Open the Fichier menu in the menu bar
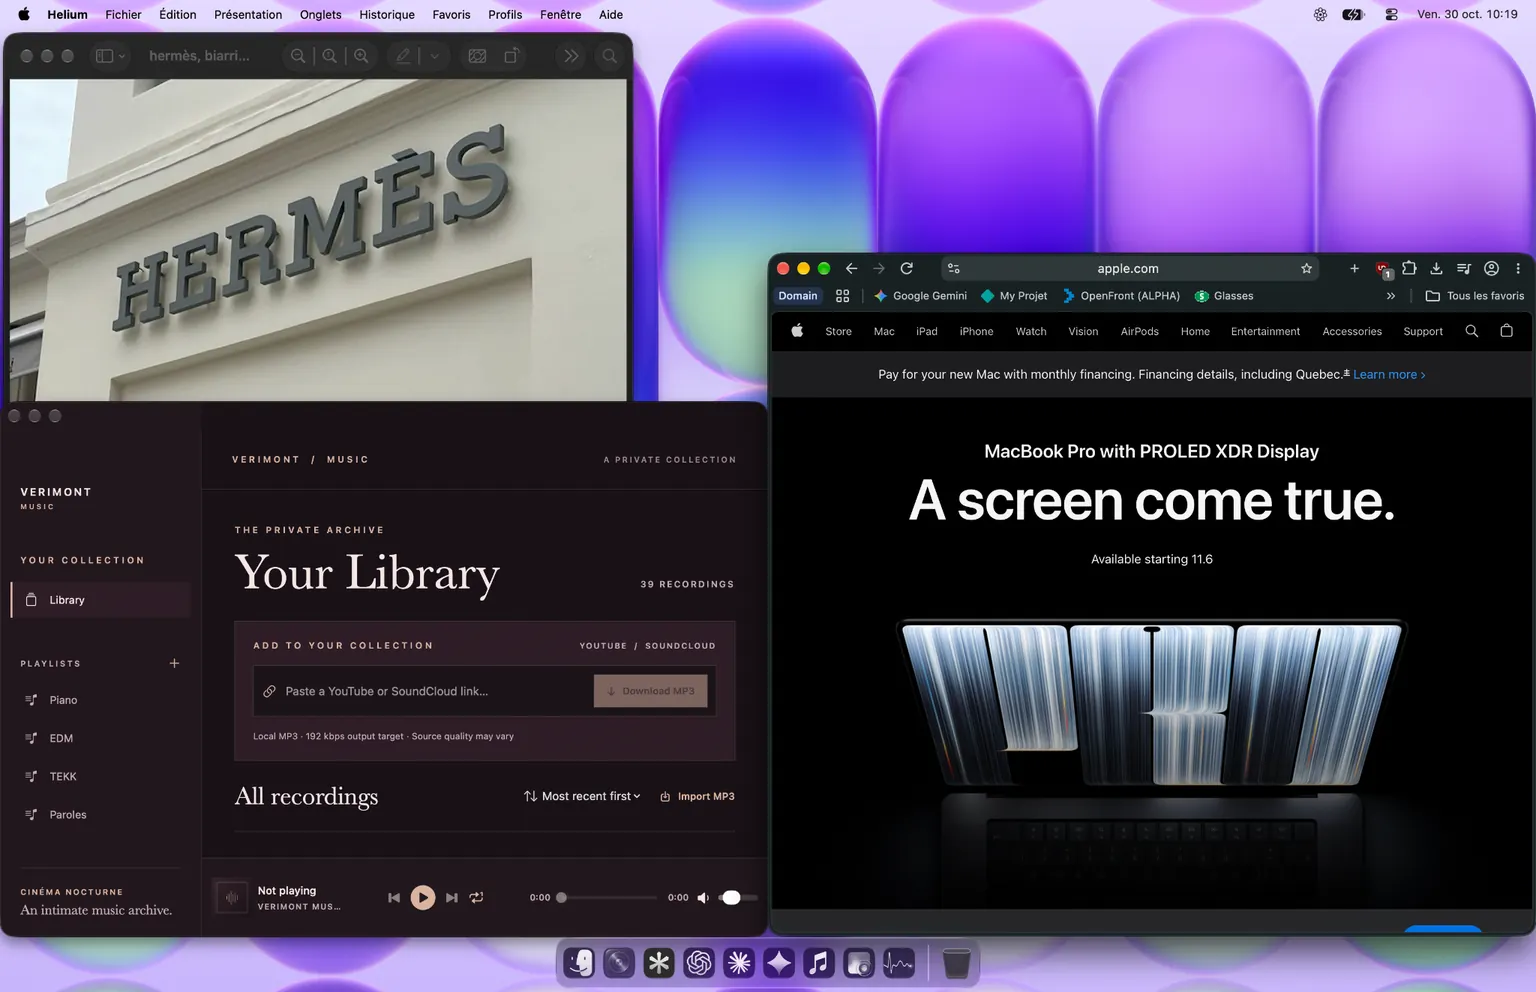1536x992 pixels. coord(123,14)
